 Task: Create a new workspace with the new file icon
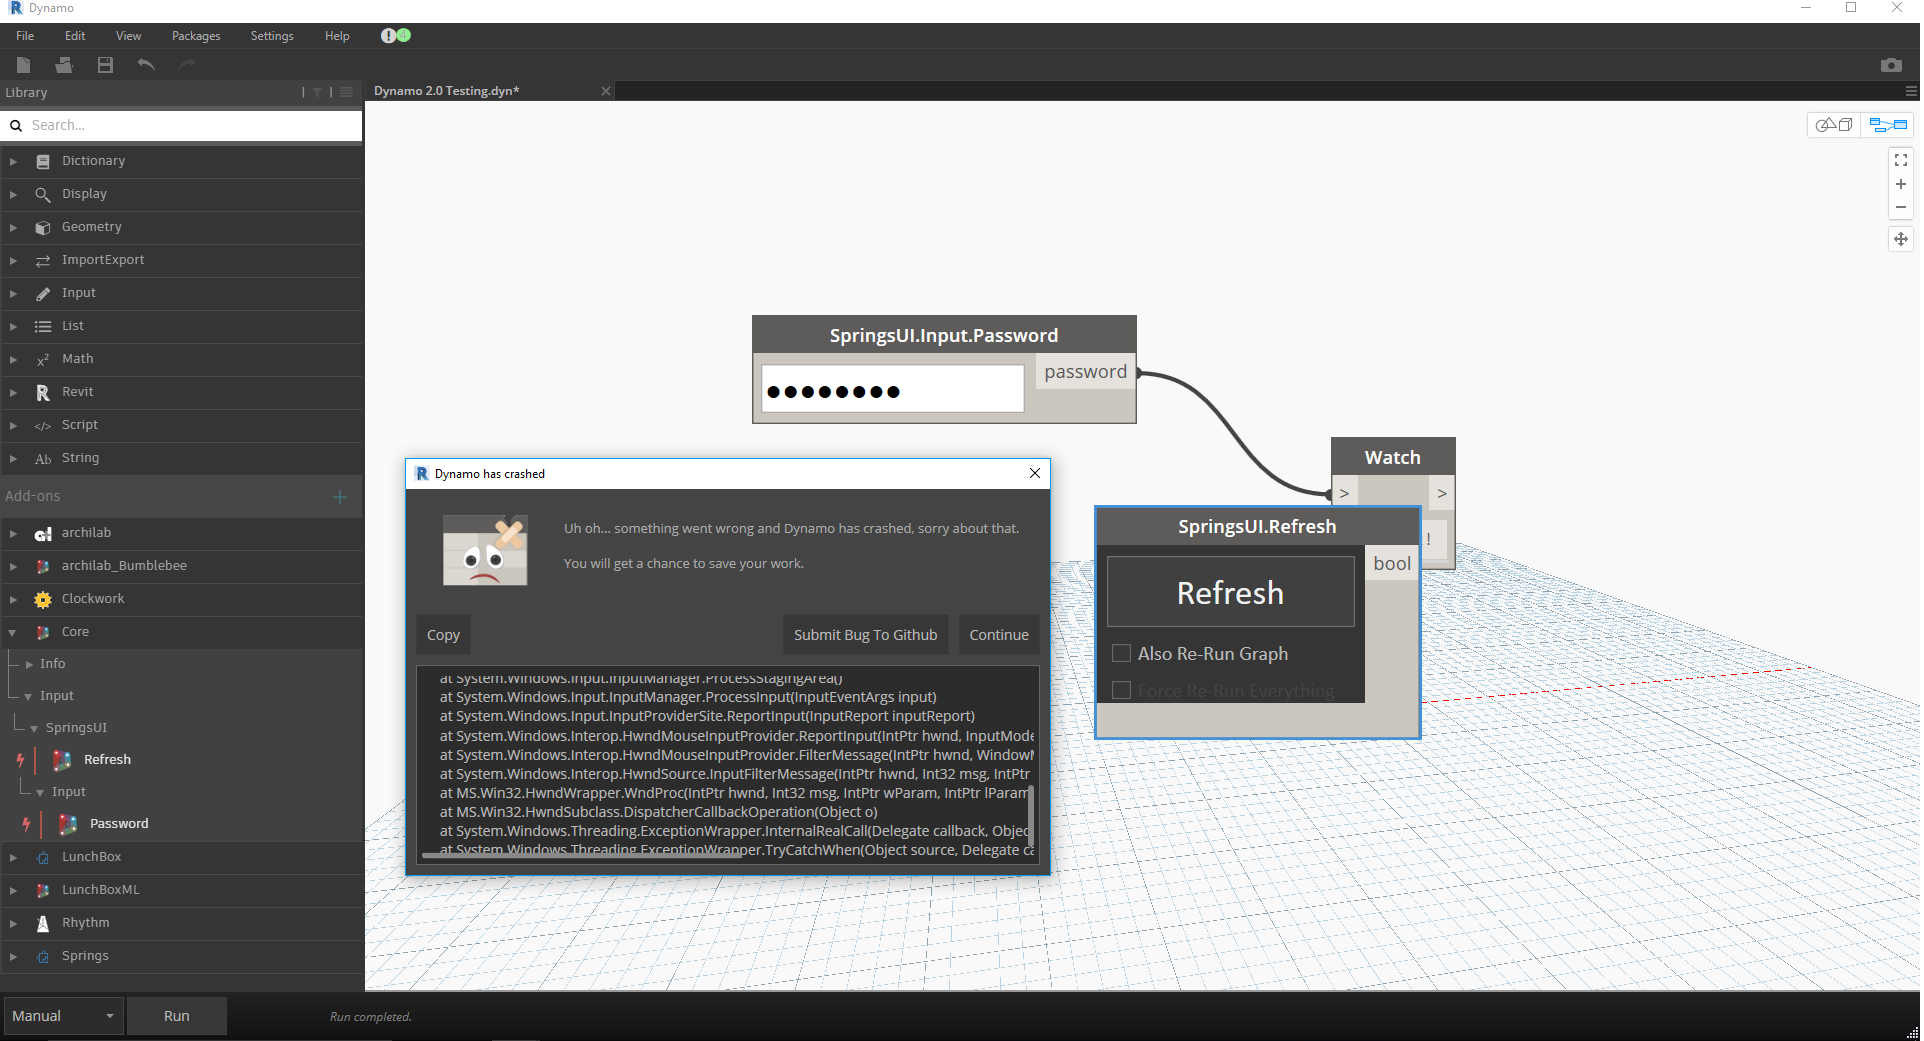point(23,65)
